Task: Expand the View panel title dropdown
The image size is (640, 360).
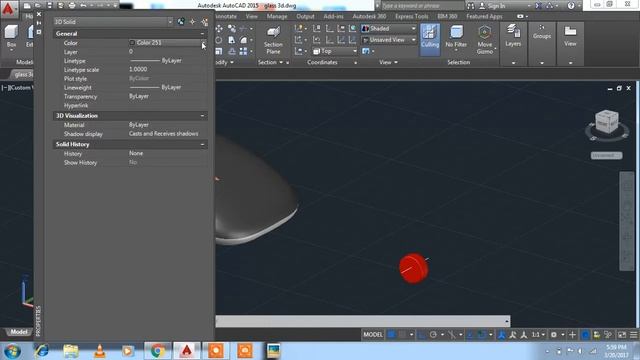Action: click(388, 62)
